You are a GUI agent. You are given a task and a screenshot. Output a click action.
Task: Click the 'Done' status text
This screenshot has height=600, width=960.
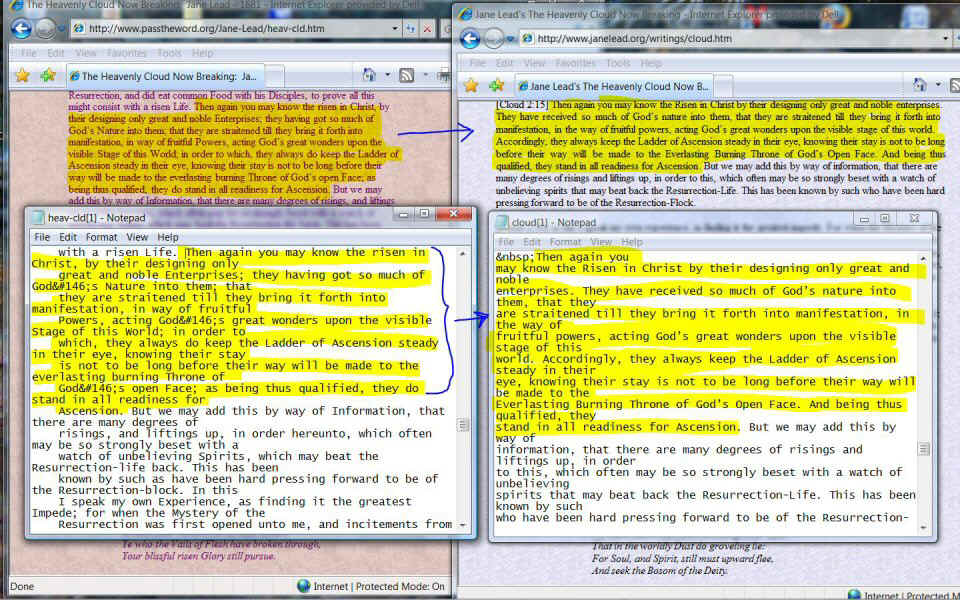pyautogui.click(x=22, y=587)
